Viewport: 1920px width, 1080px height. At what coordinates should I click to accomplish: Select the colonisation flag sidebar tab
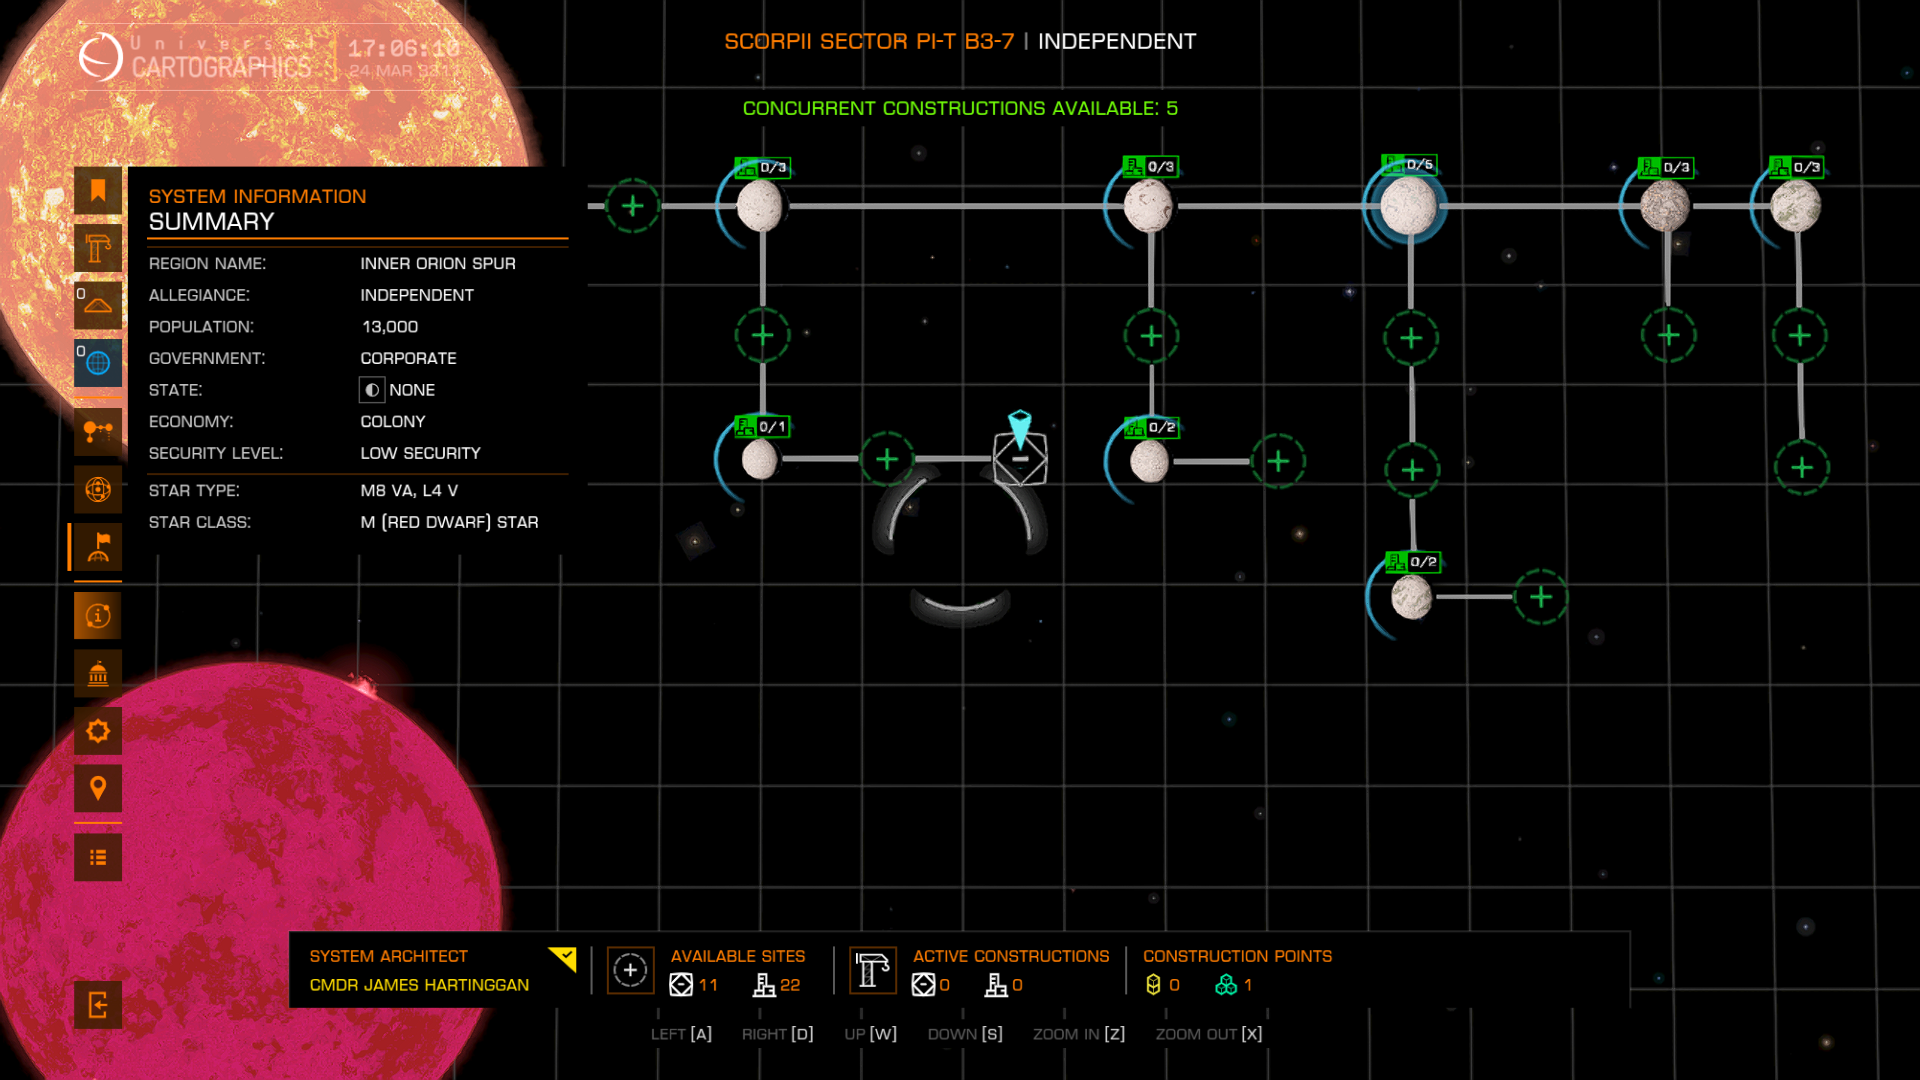point(98,547)
